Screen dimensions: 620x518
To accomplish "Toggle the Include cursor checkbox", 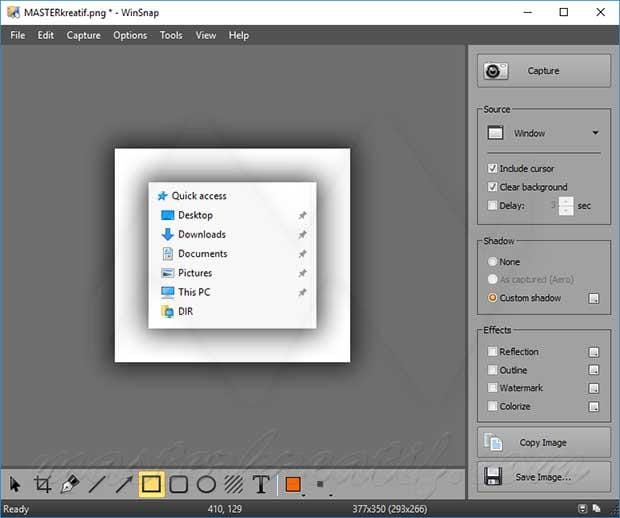I will pos(492,168).
